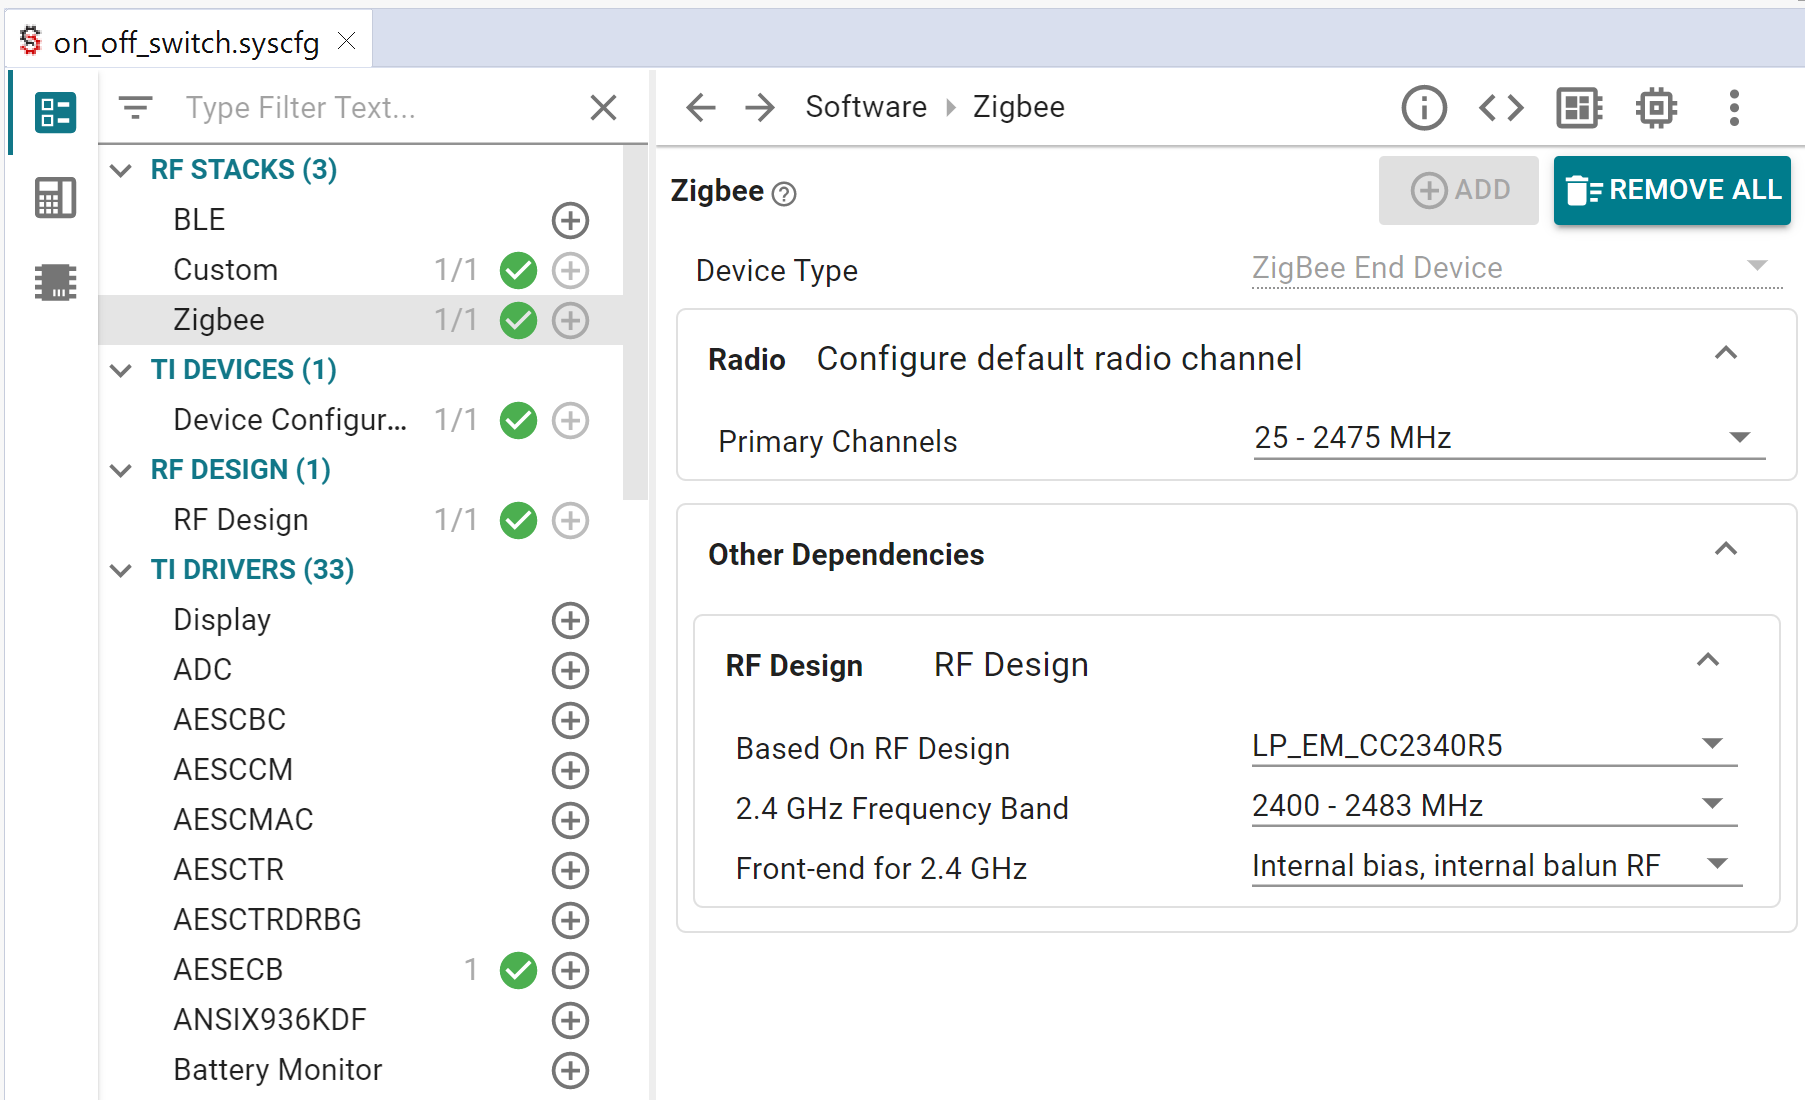The height and width of the screenshot is (1100, 1805).
Task: Add the Display driver with its plus icon
Action: click(570, 620)
